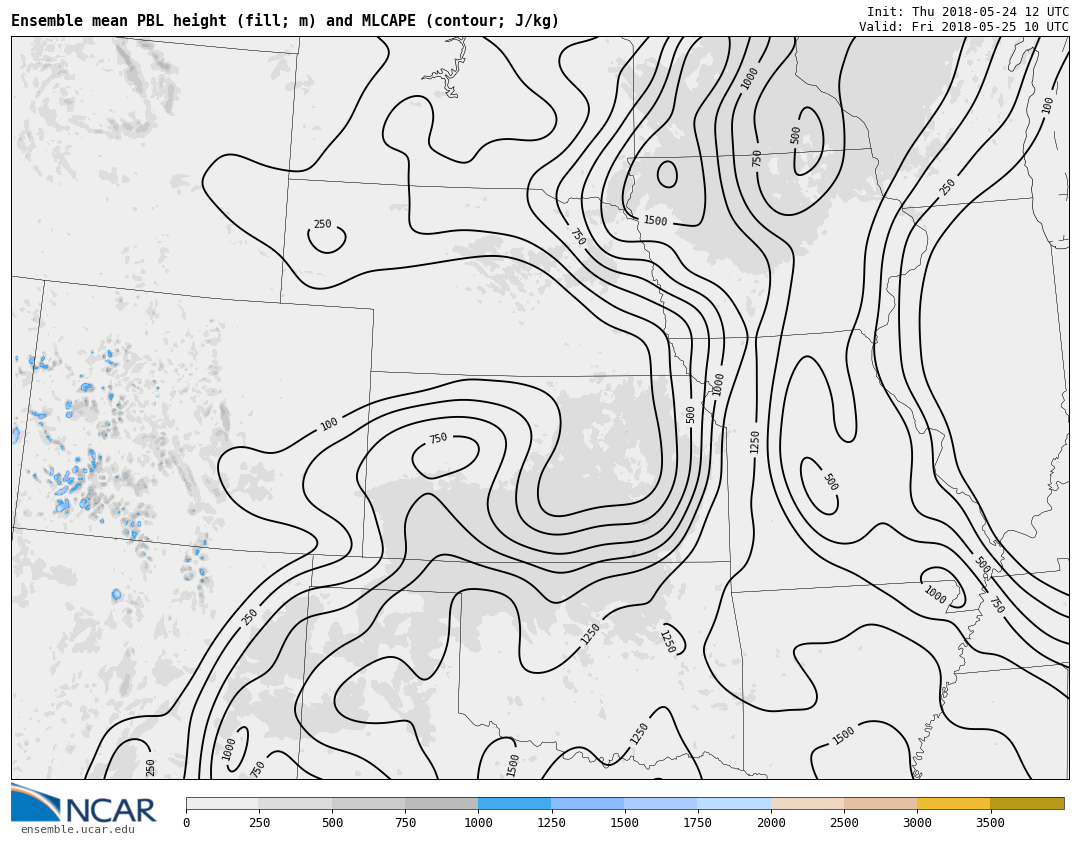Screen dimensions: 1080x842
Task: Click the colorbar tick label 0
Action: coord(187,823)
